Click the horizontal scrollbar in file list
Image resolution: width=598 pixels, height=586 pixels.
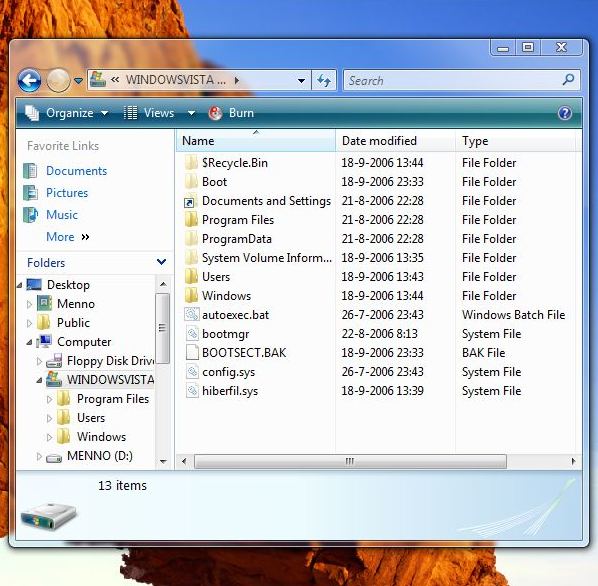[350, 461]
